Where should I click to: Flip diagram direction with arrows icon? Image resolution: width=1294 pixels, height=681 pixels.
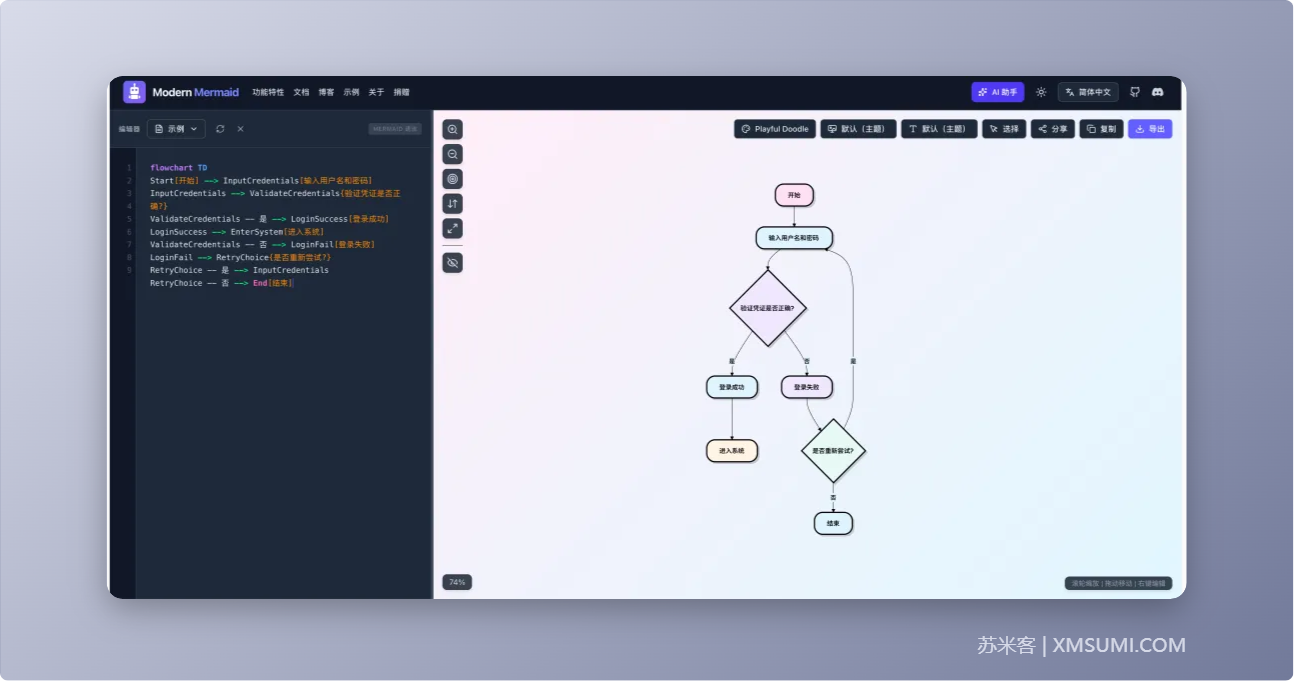(452, 204)
